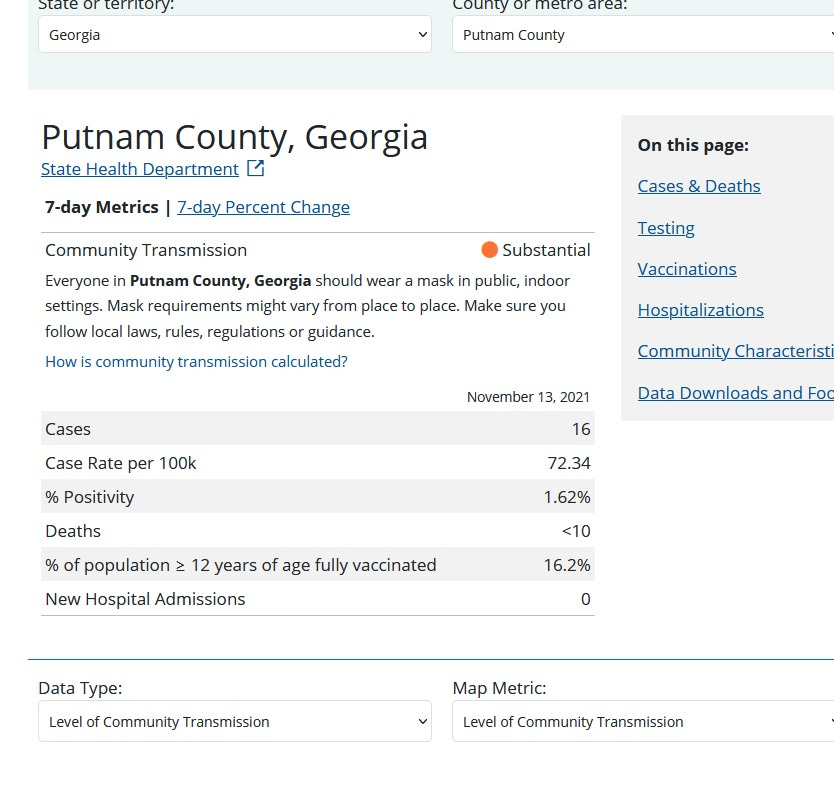The height and width of the screenshot is (794, 834).
Task: Click the orange Substantial transmission indicator dot
Action: pos(489,250)
